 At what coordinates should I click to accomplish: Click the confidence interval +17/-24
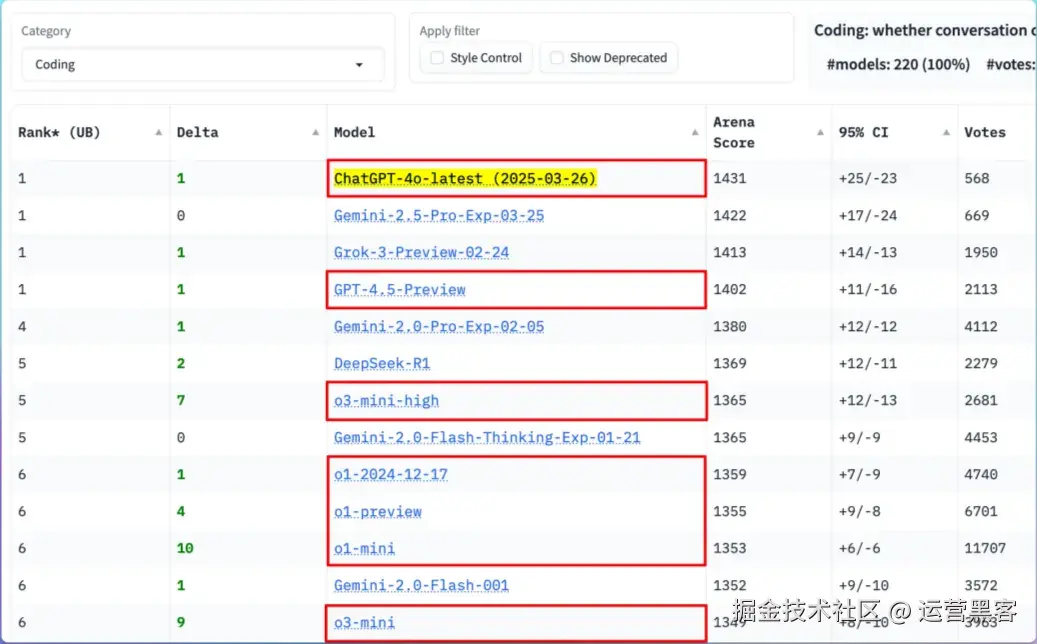pyautogui.click(x=868, y=216)
